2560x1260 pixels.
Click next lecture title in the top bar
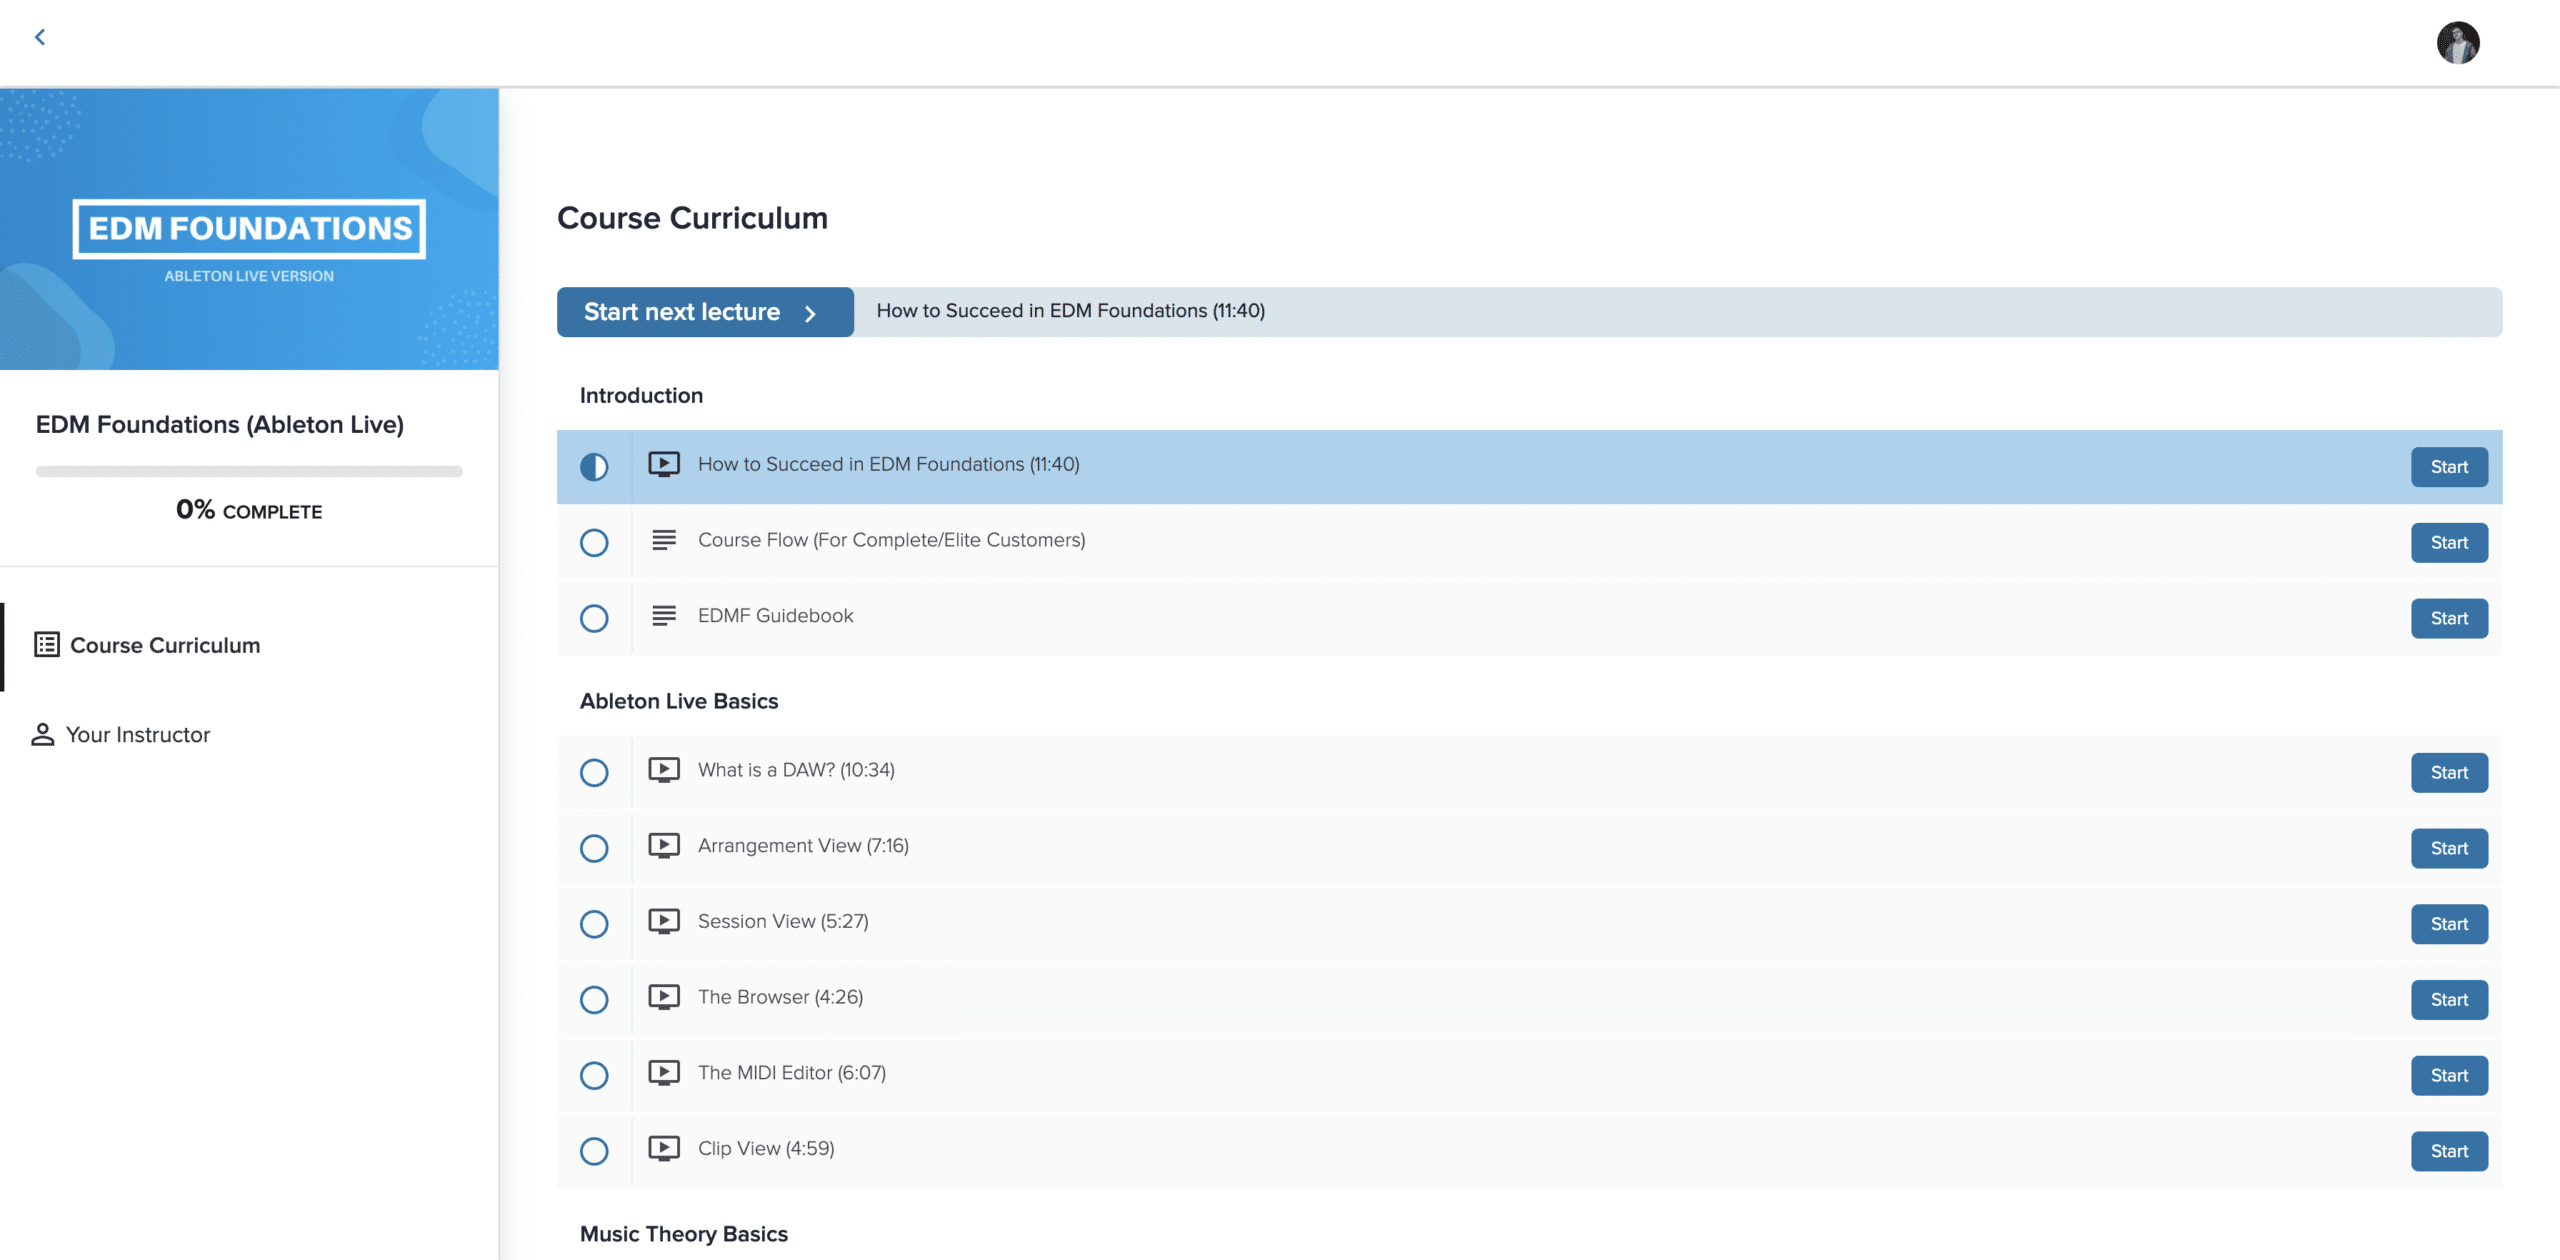[1071, 311]
